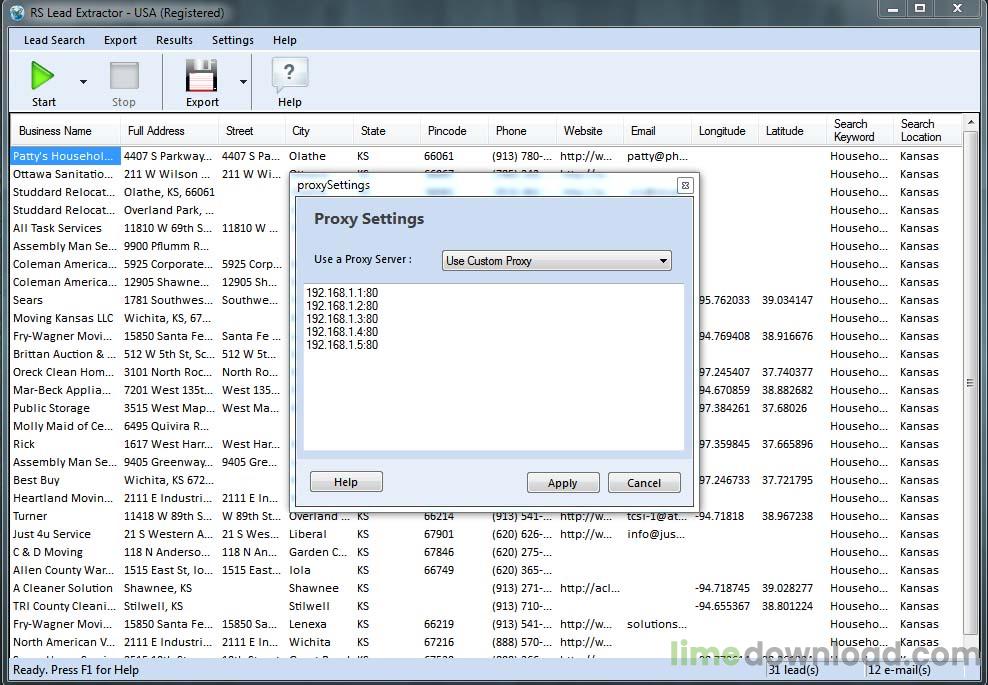This screenshot has width=988, height=685.
Task: Open the Settings menu
Action: point(232,40)
